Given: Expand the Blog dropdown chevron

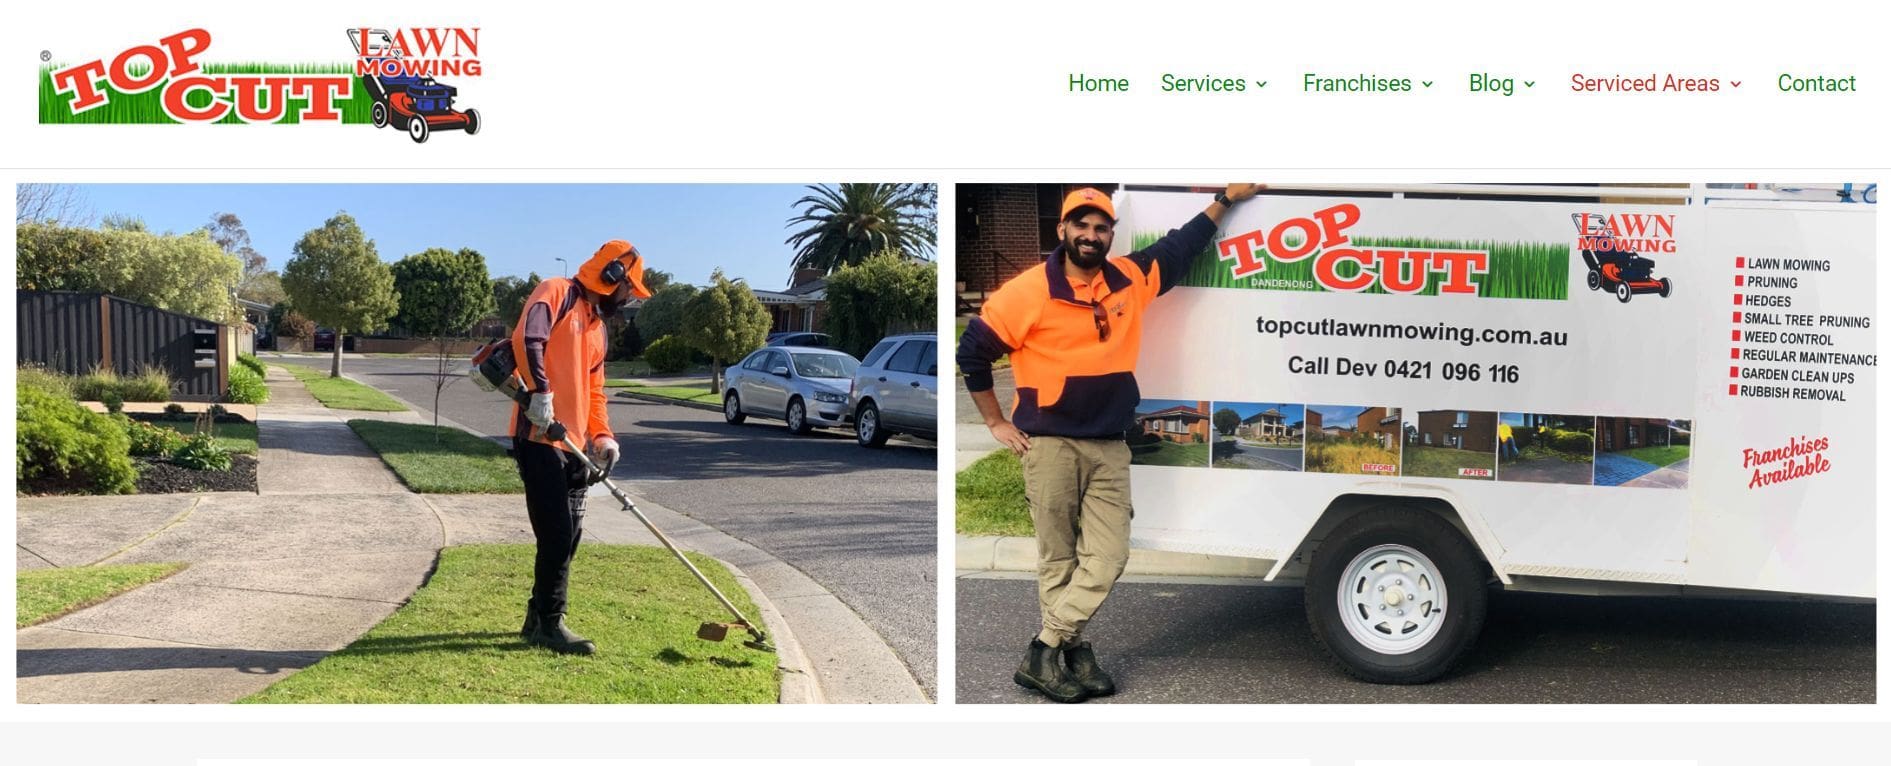Looking at the screenshot, I should click(x=1530, y=84).
